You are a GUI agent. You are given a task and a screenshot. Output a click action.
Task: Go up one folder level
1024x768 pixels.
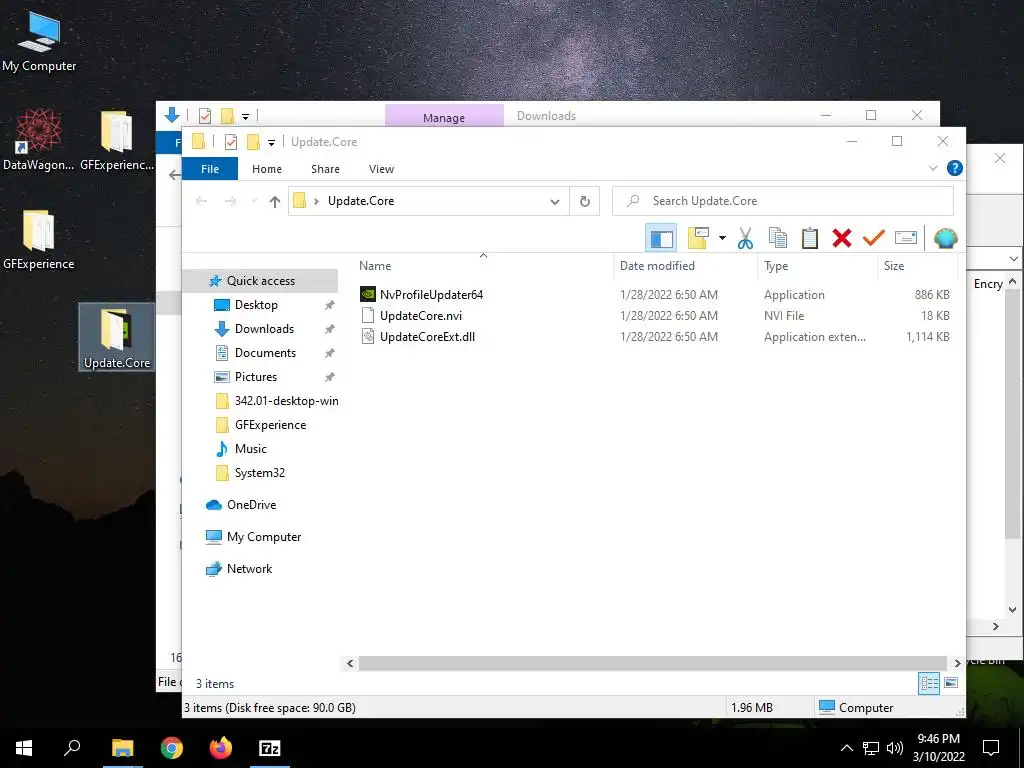275,202
